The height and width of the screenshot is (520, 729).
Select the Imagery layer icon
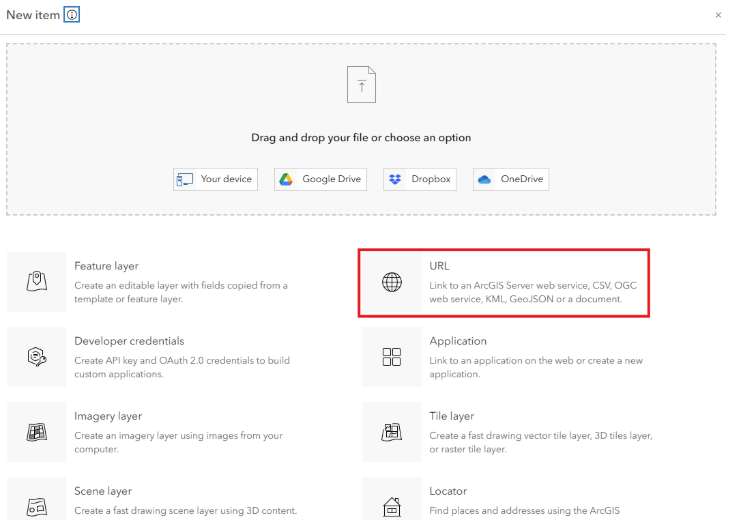37,432
